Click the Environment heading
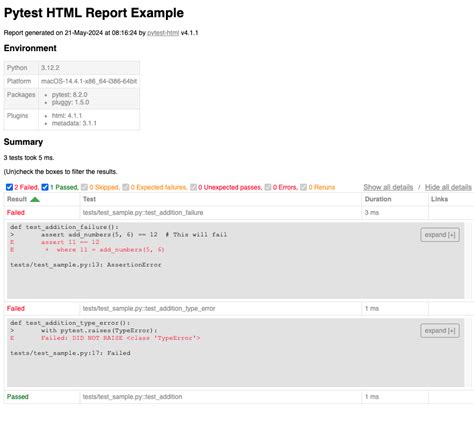 pyautogui.click(x=30, y=48)
